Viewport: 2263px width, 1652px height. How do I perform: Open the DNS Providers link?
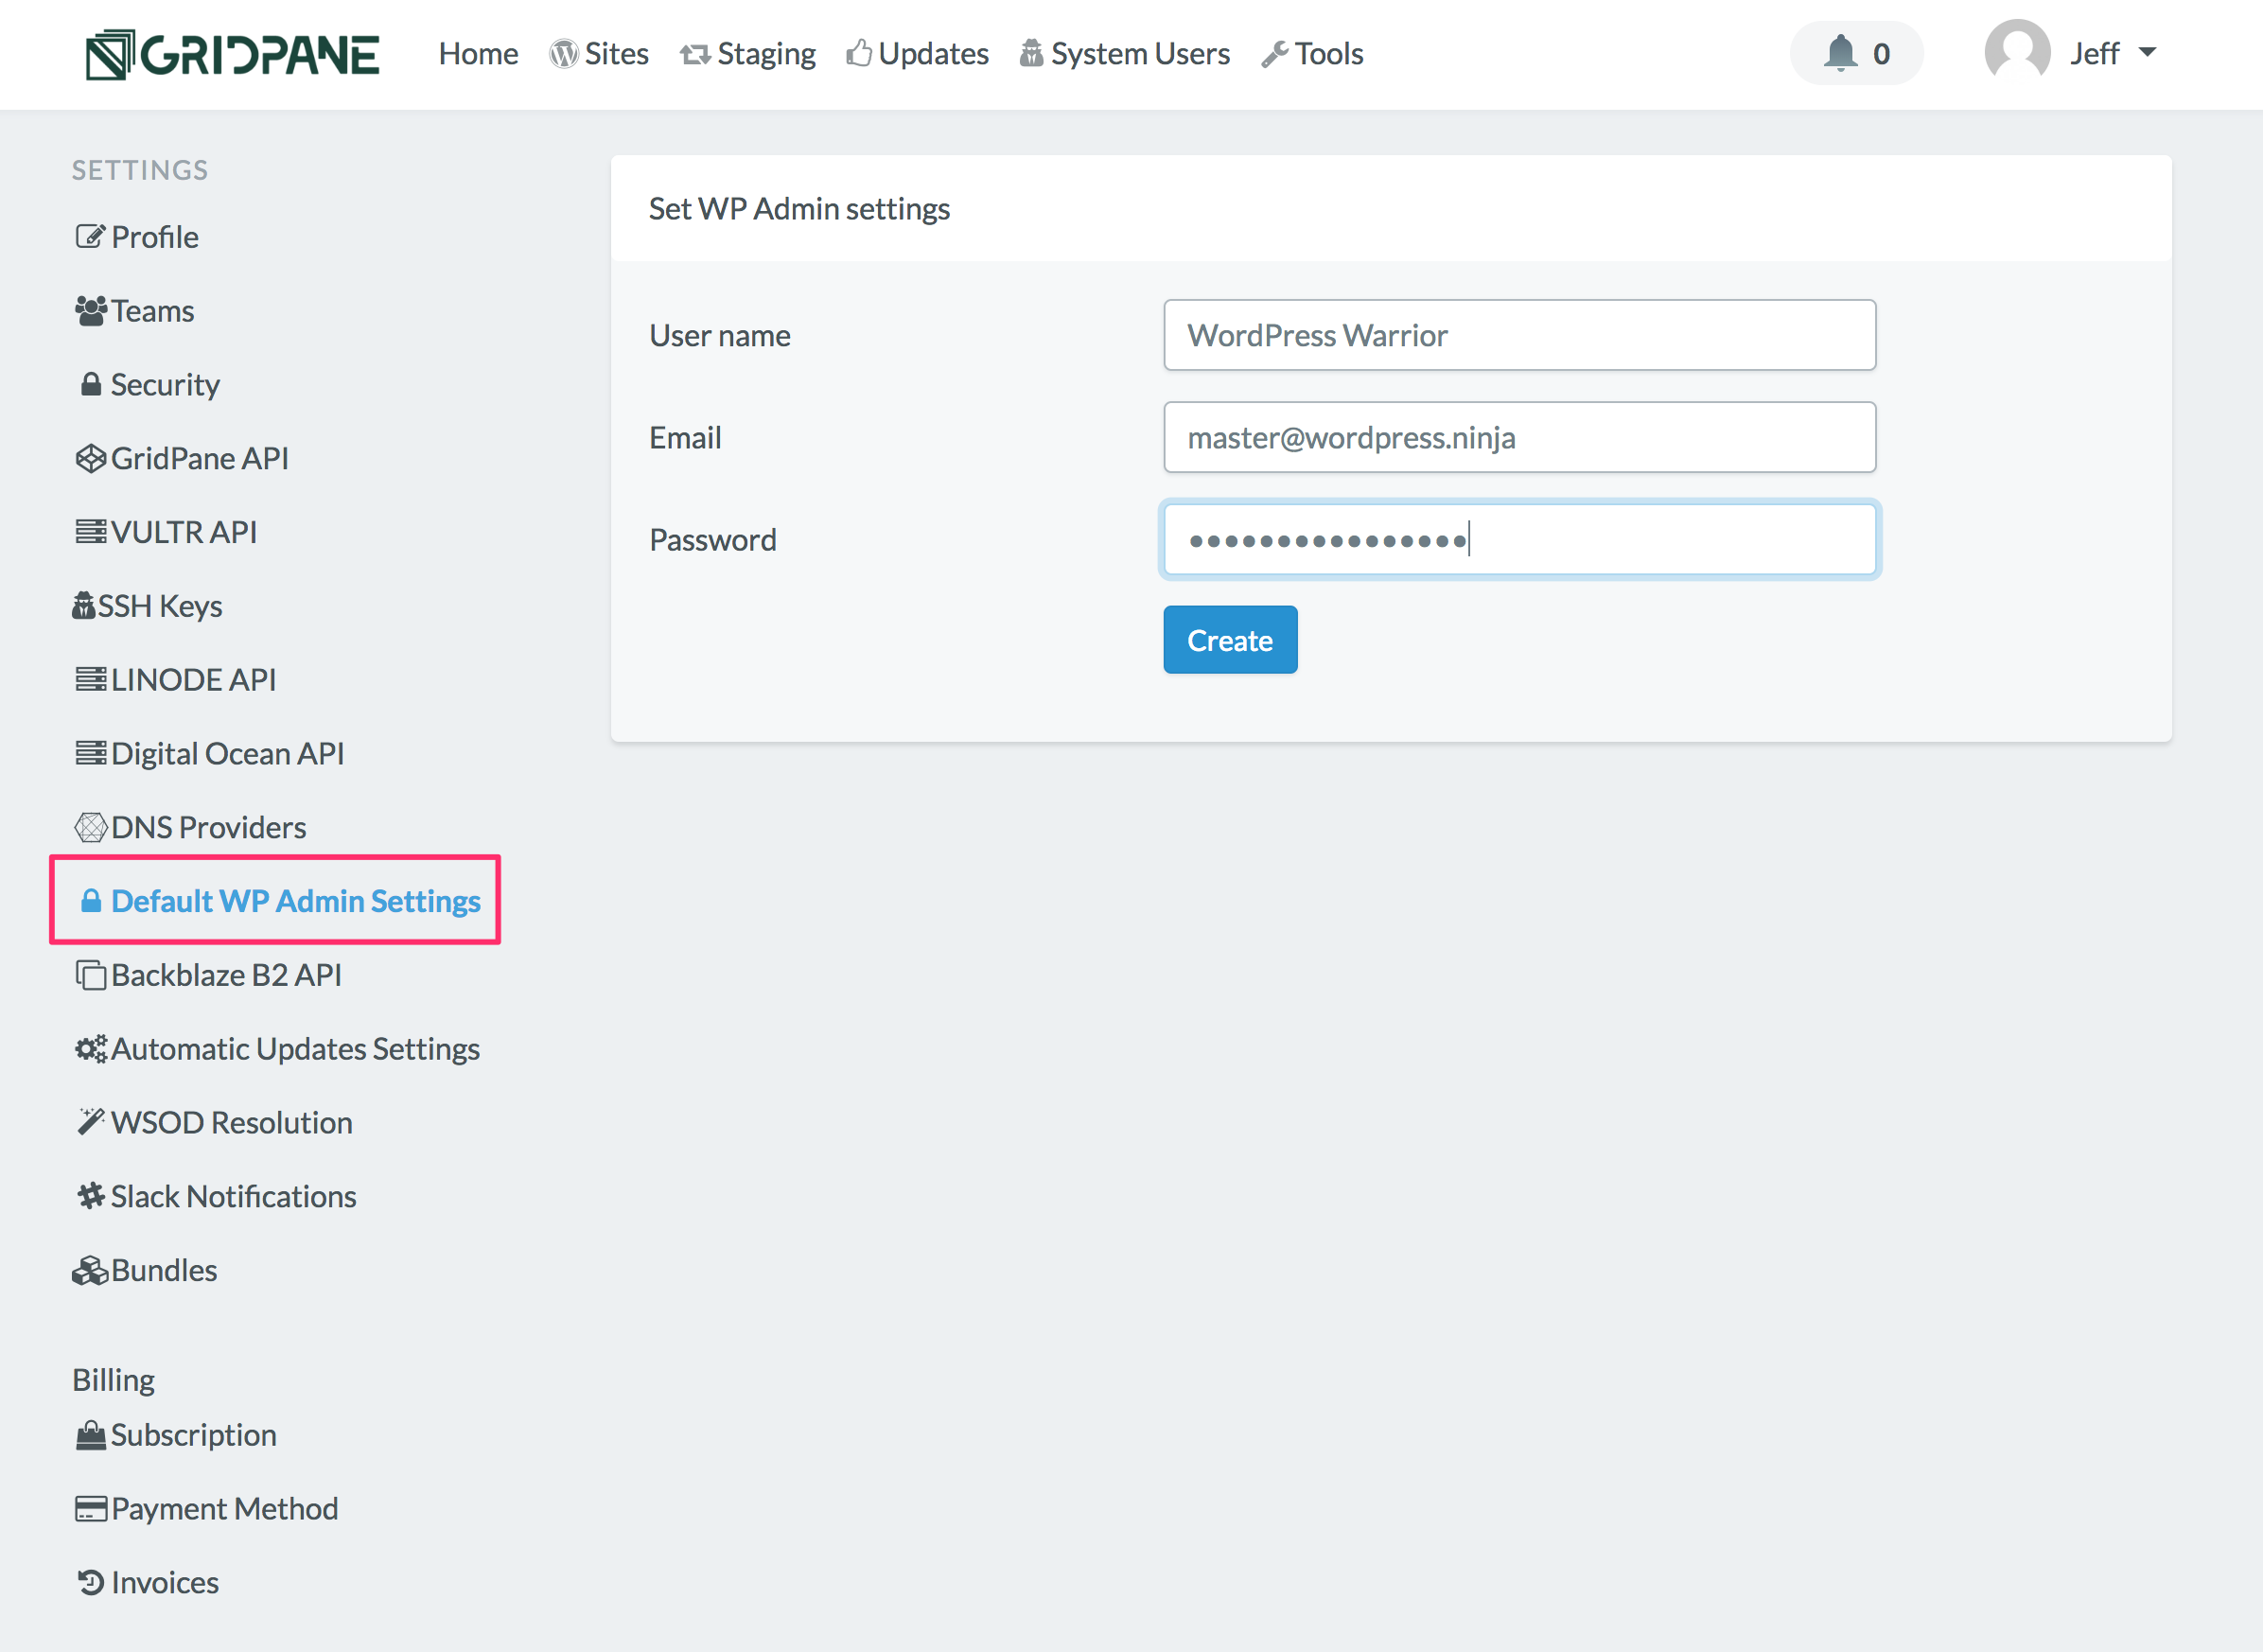209,827
